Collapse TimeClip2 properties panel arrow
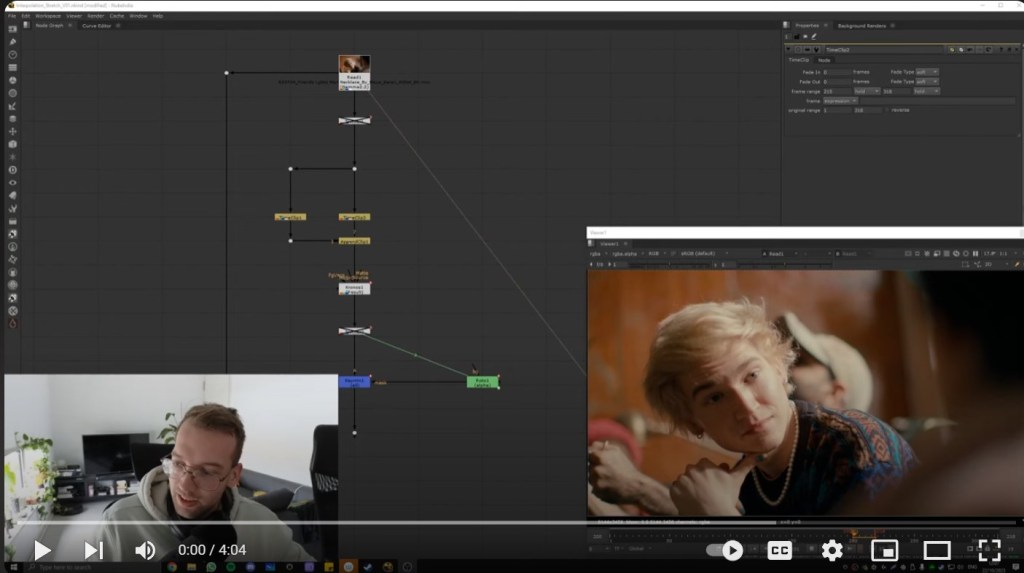 coord(788,50)
